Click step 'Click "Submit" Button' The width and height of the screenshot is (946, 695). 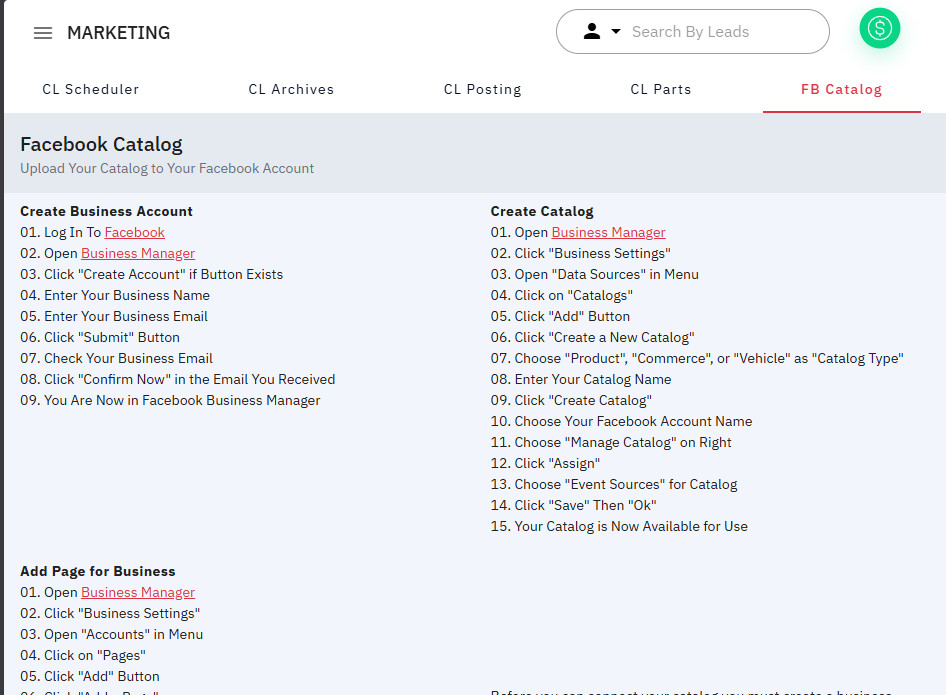(x=100, y=337)
